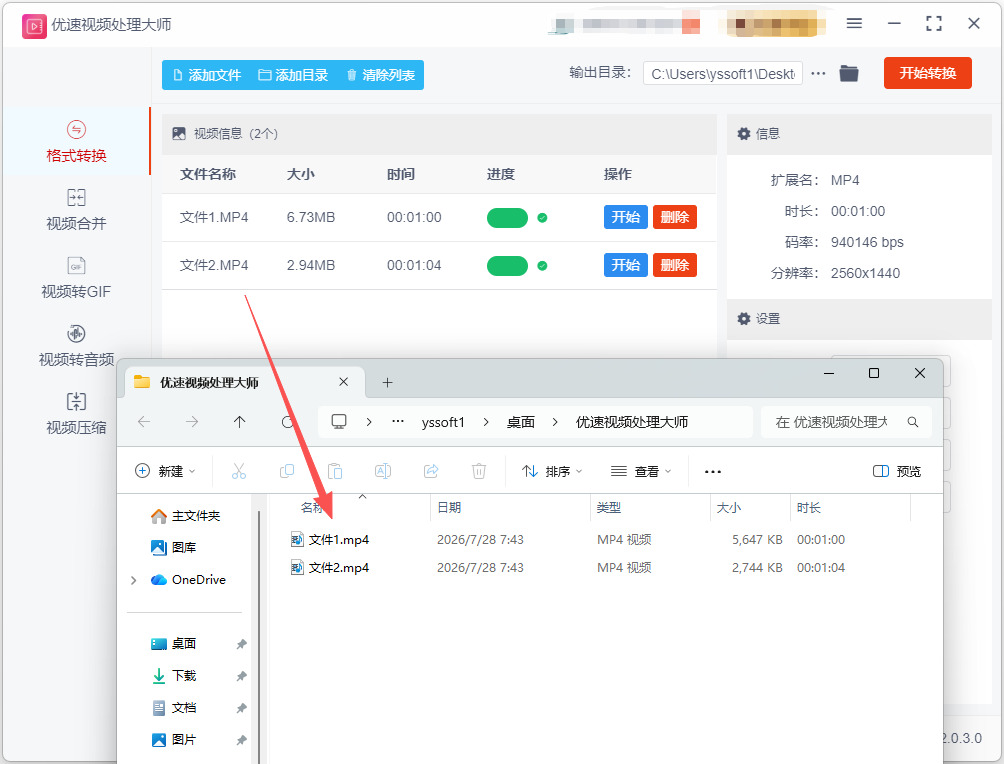Delete 文件2.MP4 with 删除 button
The height and width of the screenshot is (764, 1004).
[x=675, y=265]
